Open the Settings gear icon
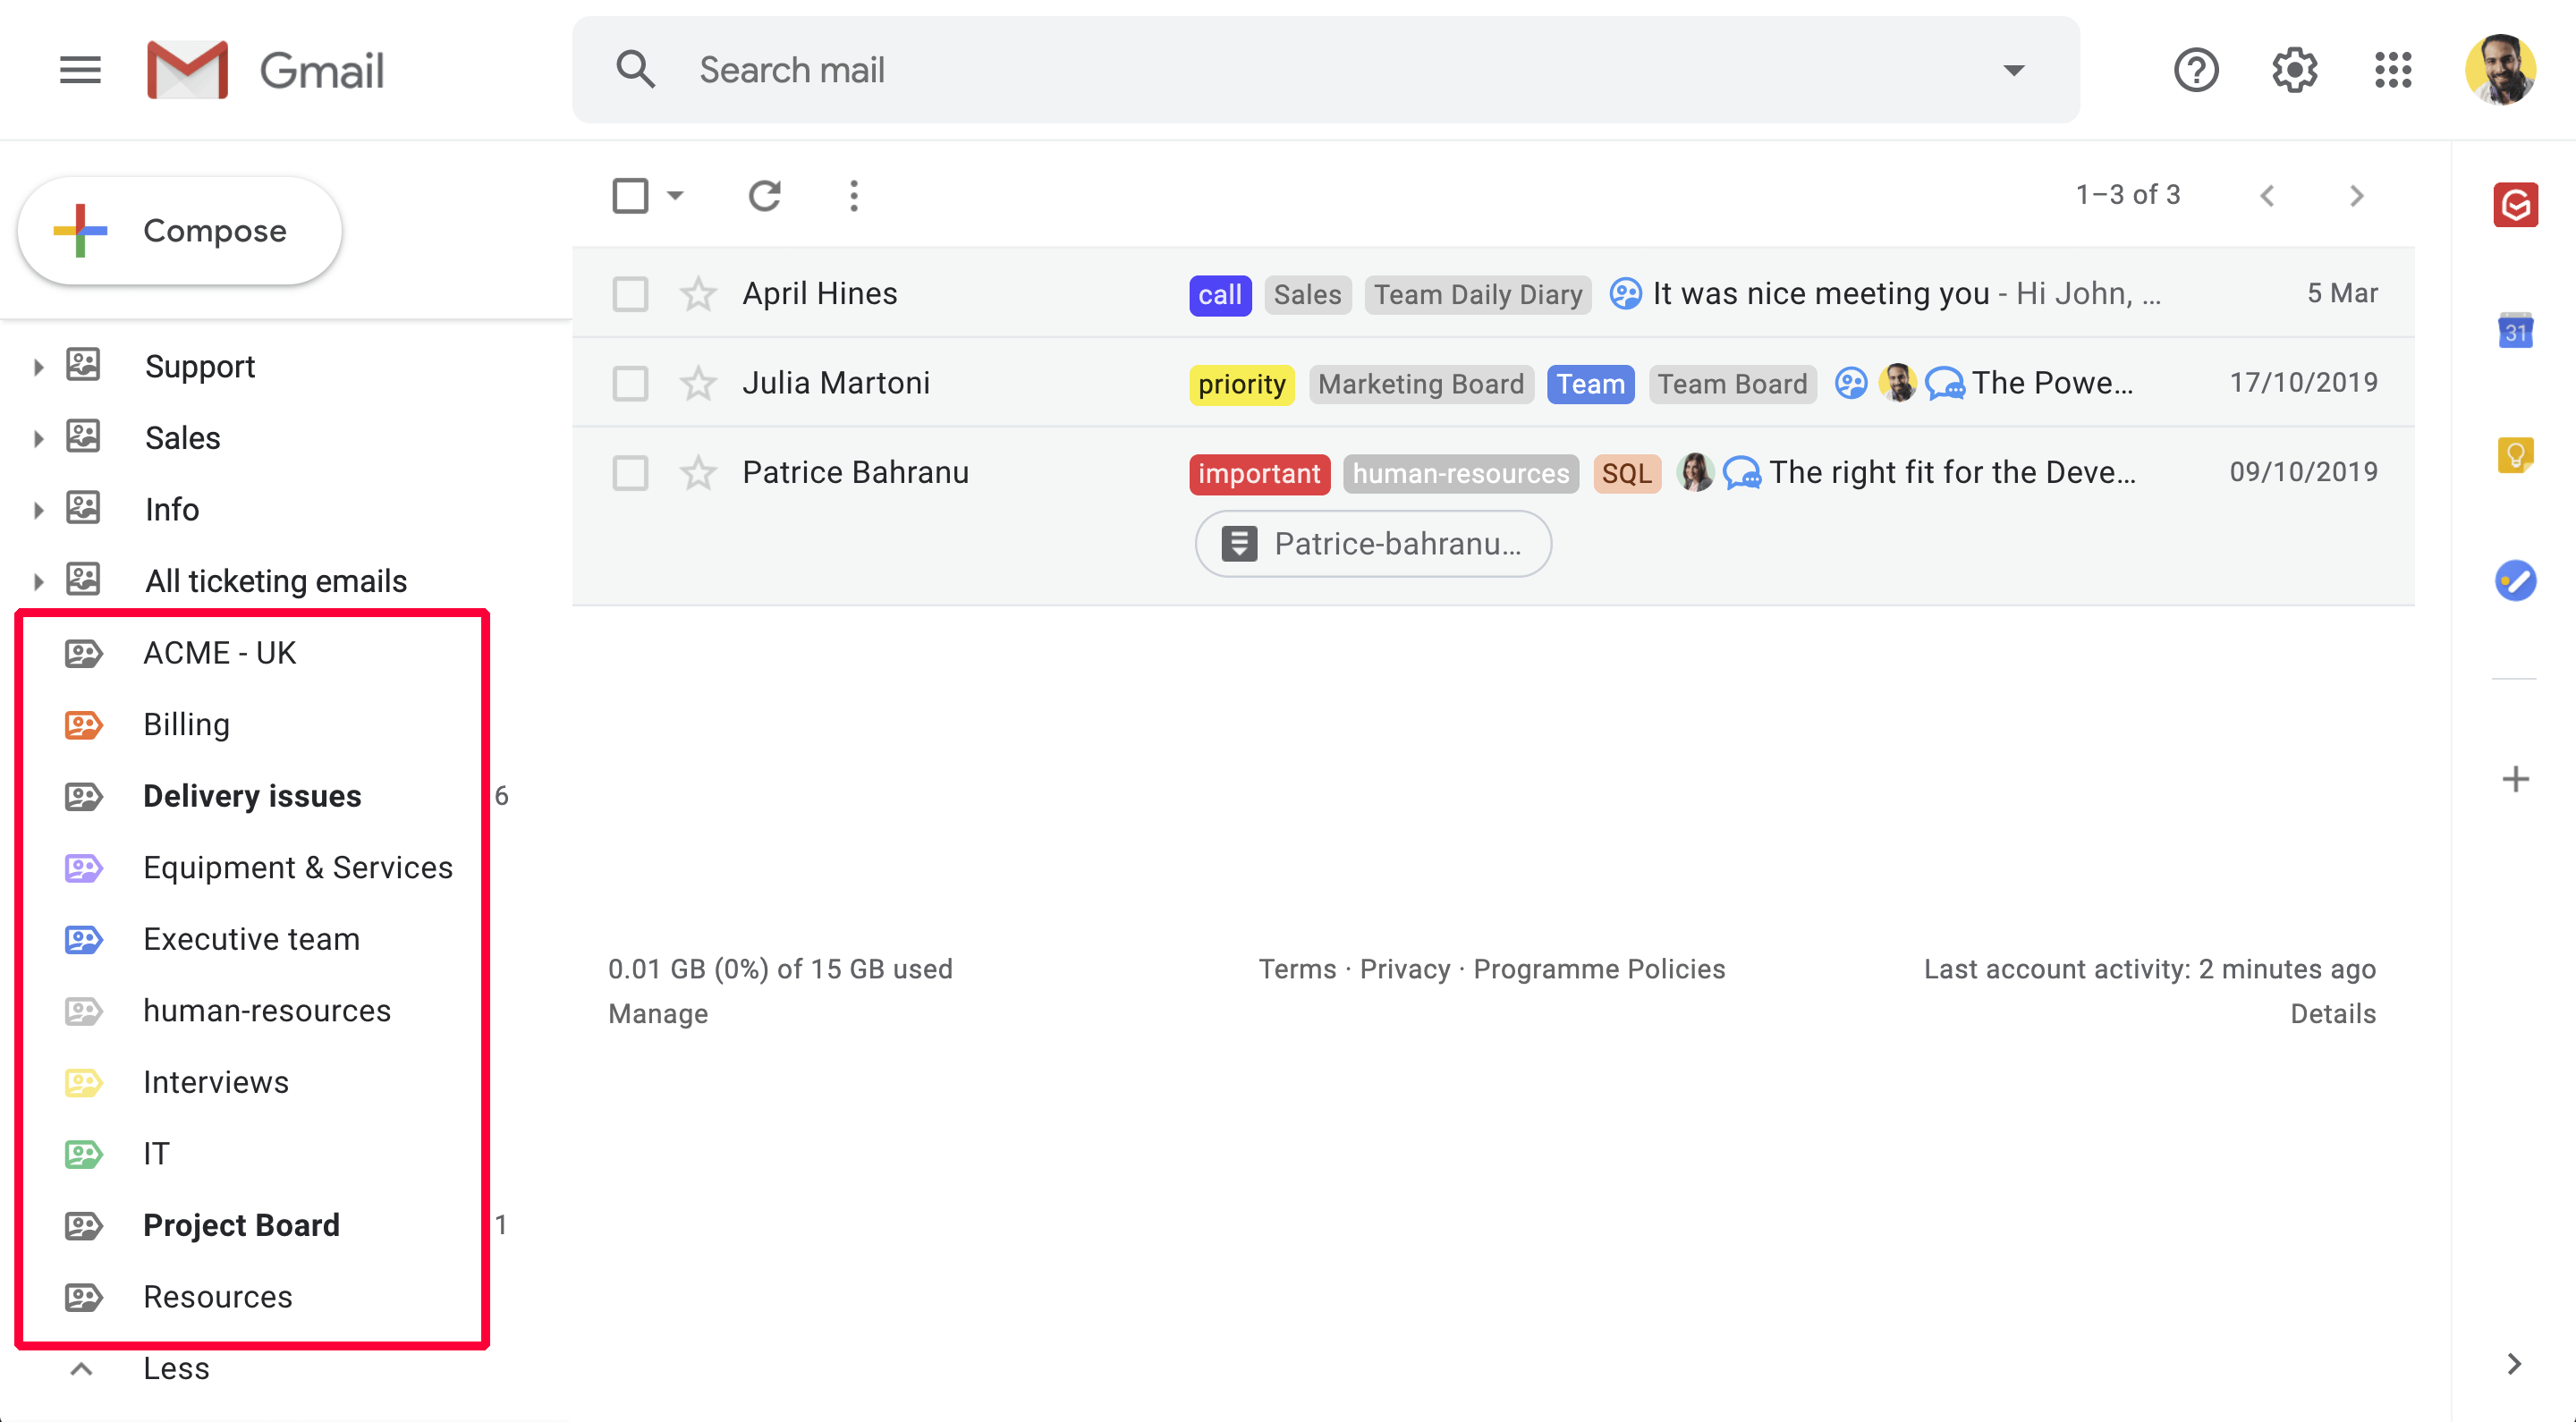This screenshot has width=2576, height=1422. coord(2294,70)
